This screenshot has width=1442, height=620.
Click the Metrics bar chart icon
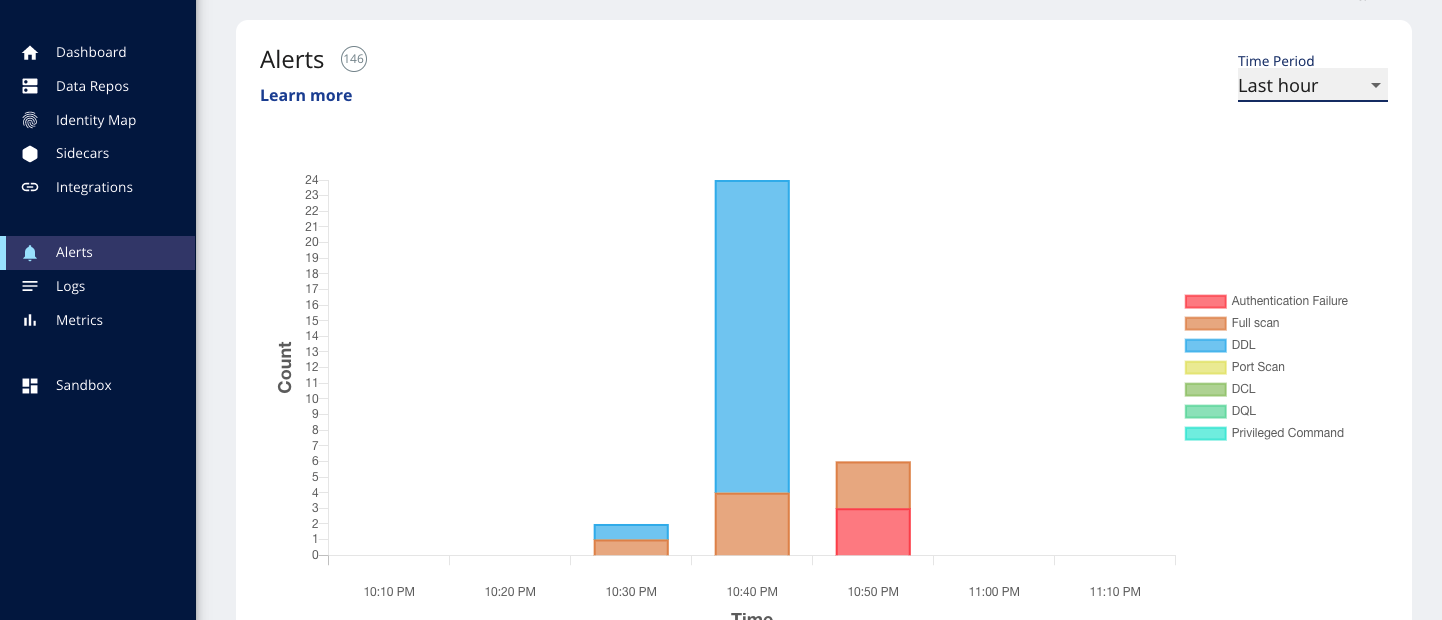(30, 321)
